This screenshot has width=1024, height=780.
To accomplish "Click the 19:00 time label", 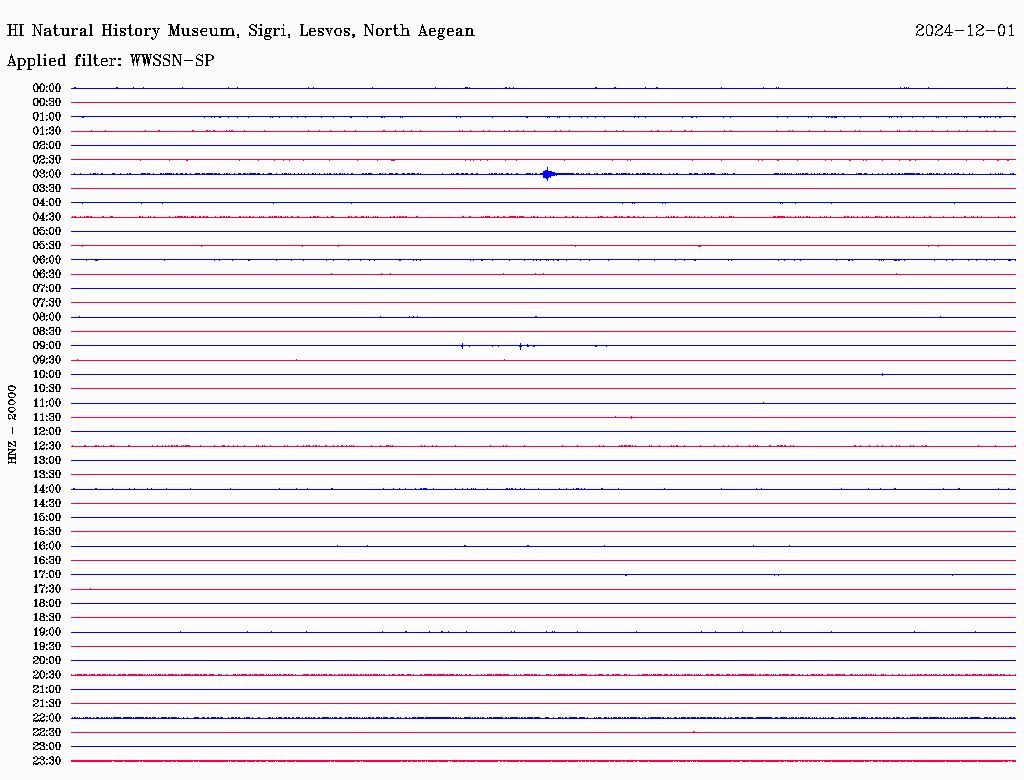I will pyautogui.click(x=47, y=632).
